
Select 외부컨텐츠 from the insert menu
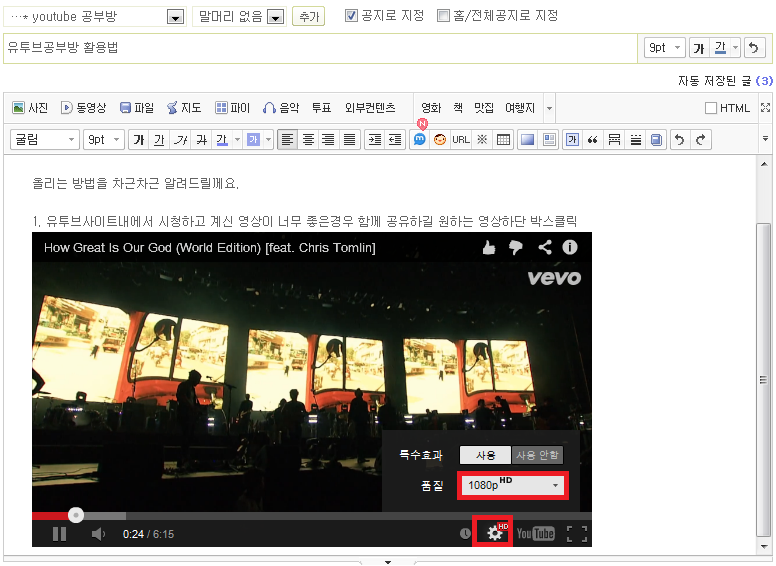370,108
